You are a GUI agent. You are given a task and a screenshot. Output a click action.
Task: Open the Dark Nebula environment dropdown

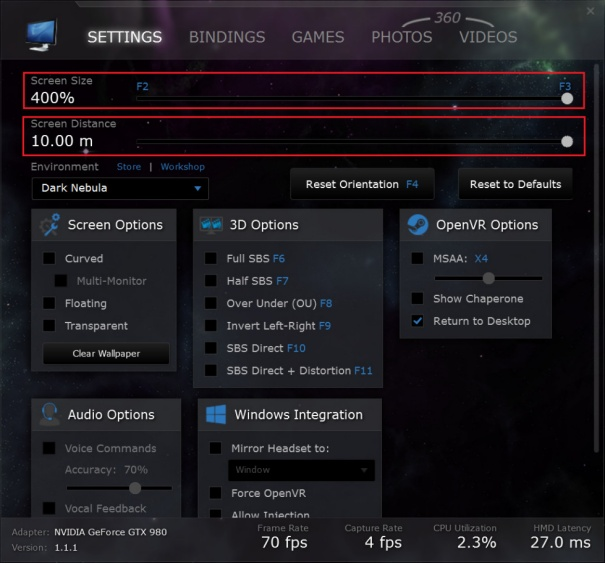click(120, 188)
